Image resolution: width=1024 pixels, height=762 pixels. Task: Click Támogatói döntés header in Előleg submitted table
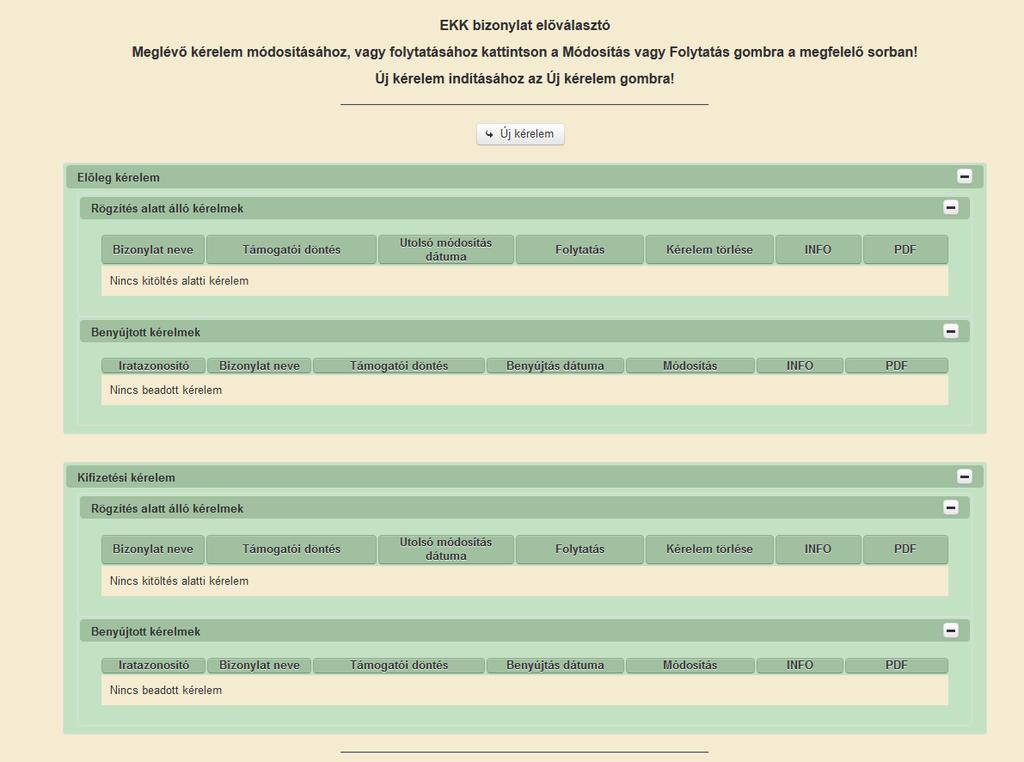pos(399,366)
